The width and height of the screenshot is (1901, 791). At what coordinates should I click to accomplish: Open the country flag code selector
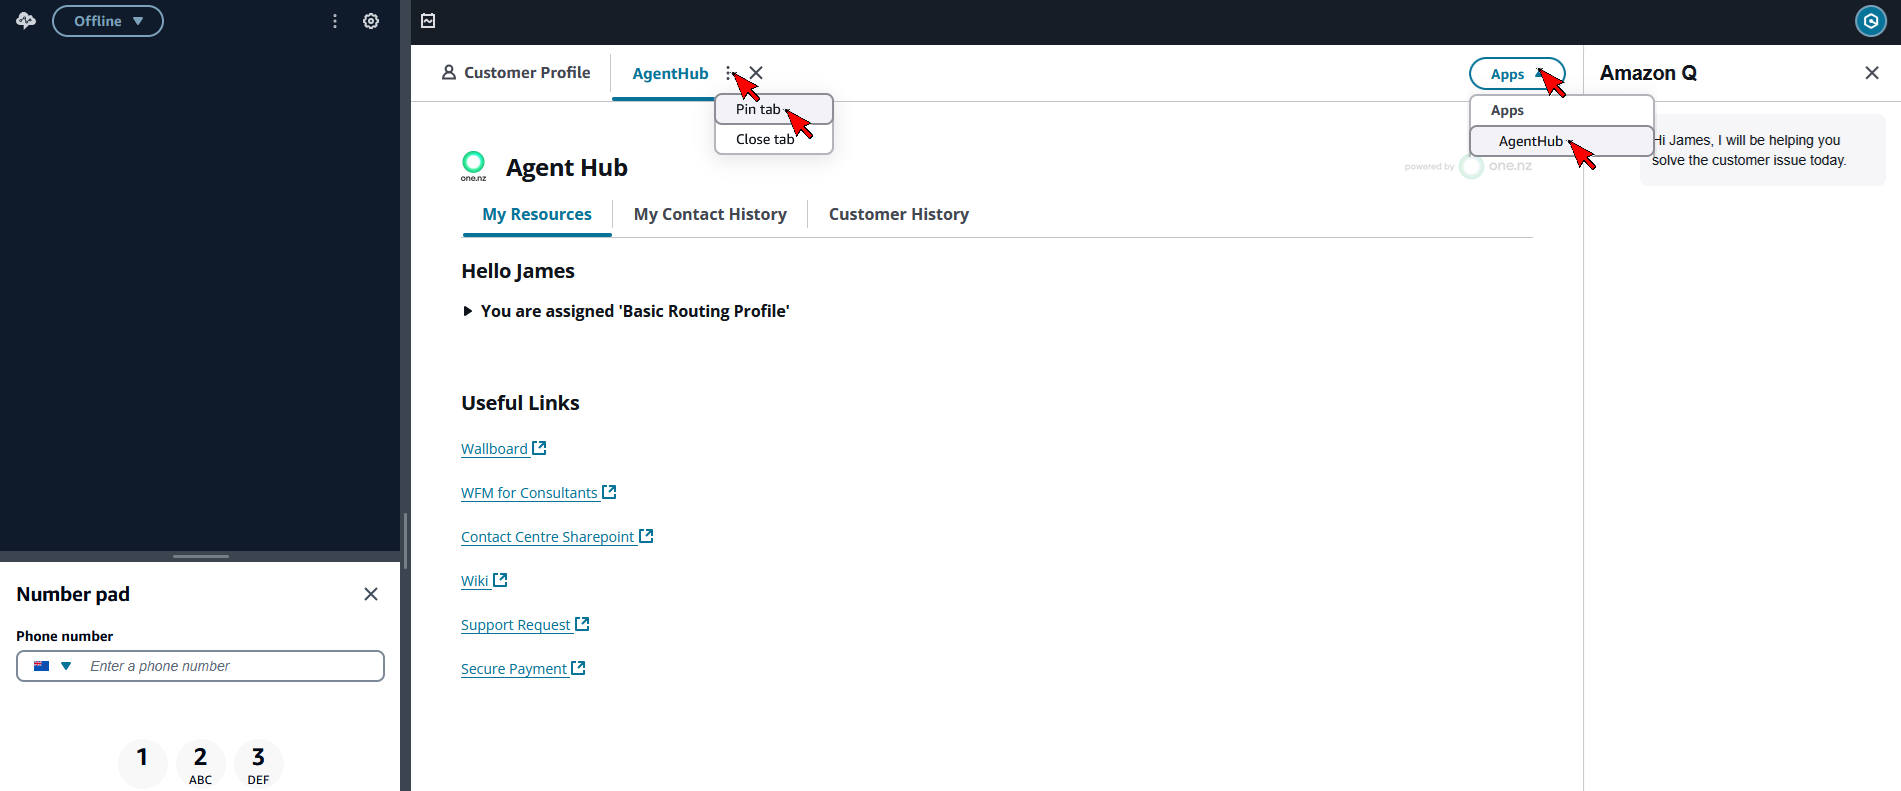[52, 666]
